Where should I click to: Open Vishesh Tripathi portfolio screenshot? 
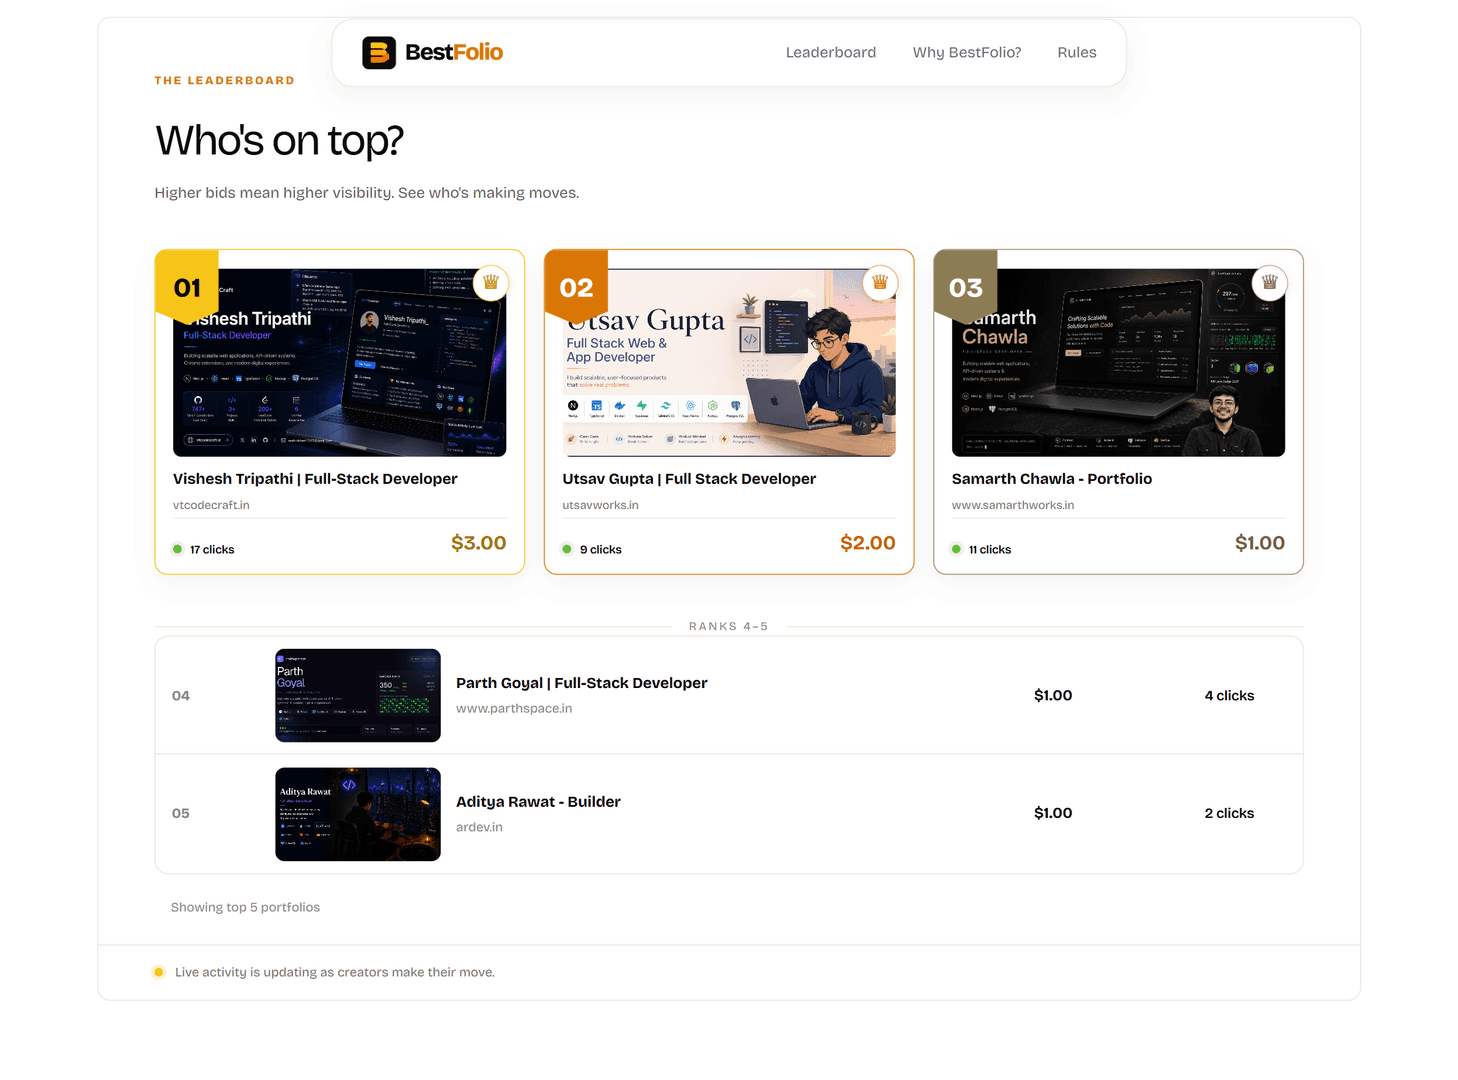point(340,362)
